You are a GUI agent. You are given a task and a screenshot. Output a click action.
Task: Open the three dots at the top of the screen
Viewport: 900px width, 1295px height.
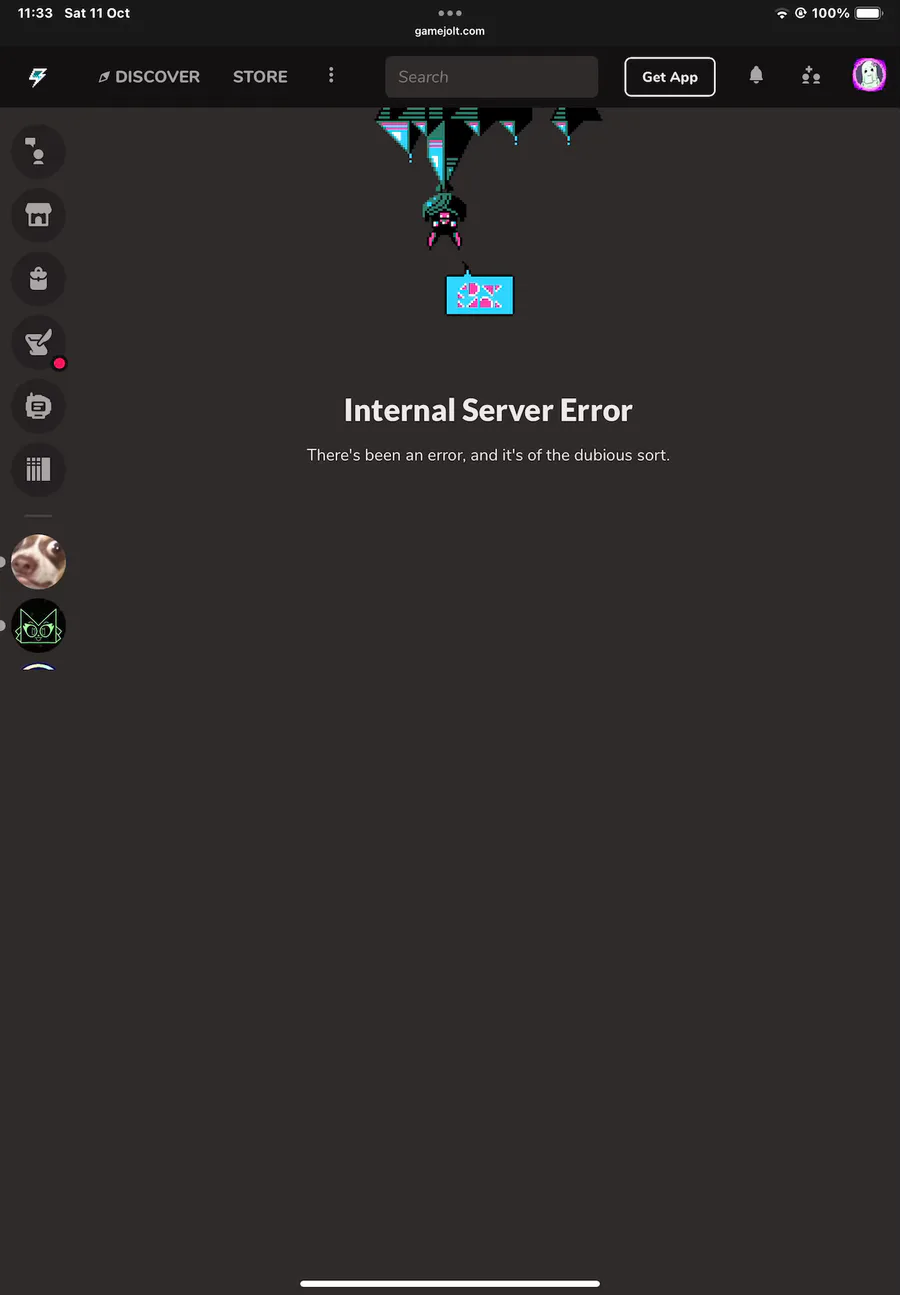click(x=450, y=13)
